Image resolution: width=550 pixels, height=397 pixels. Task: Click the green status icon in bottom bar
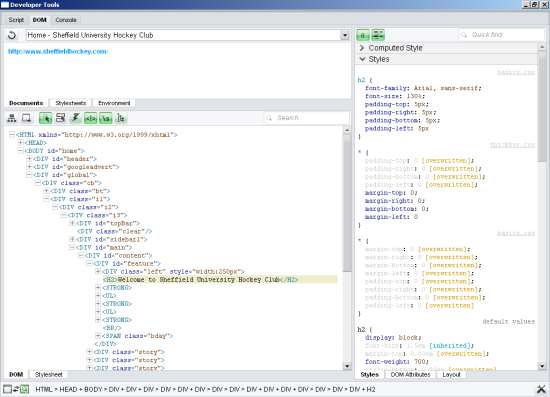tap(24, 389)
